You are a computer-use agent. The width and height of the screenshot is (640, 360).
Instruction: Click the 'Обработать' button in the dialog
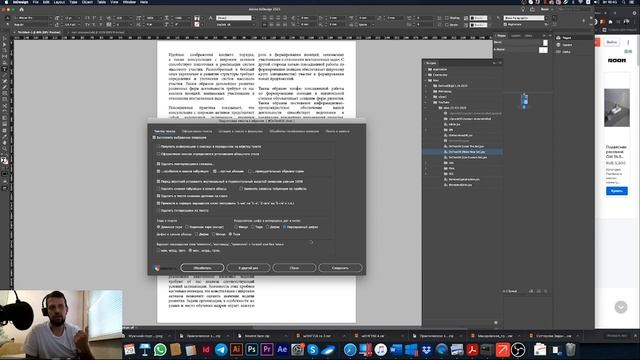[x=202, y=268]
